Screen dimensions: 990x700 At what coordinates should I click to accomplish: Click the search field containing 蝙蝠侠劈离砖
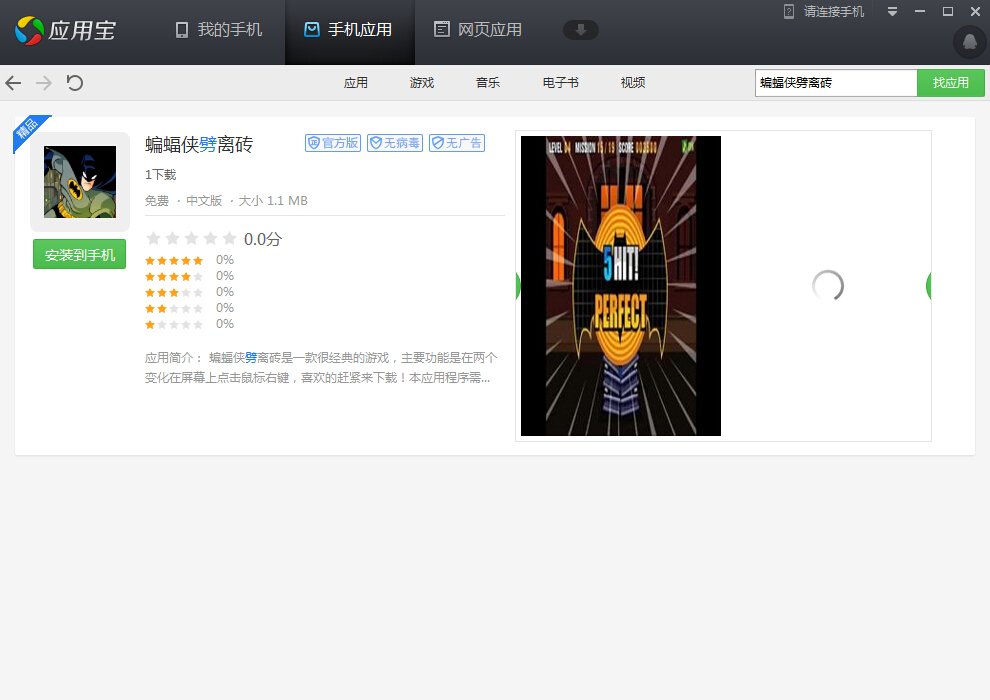[836, 83]
